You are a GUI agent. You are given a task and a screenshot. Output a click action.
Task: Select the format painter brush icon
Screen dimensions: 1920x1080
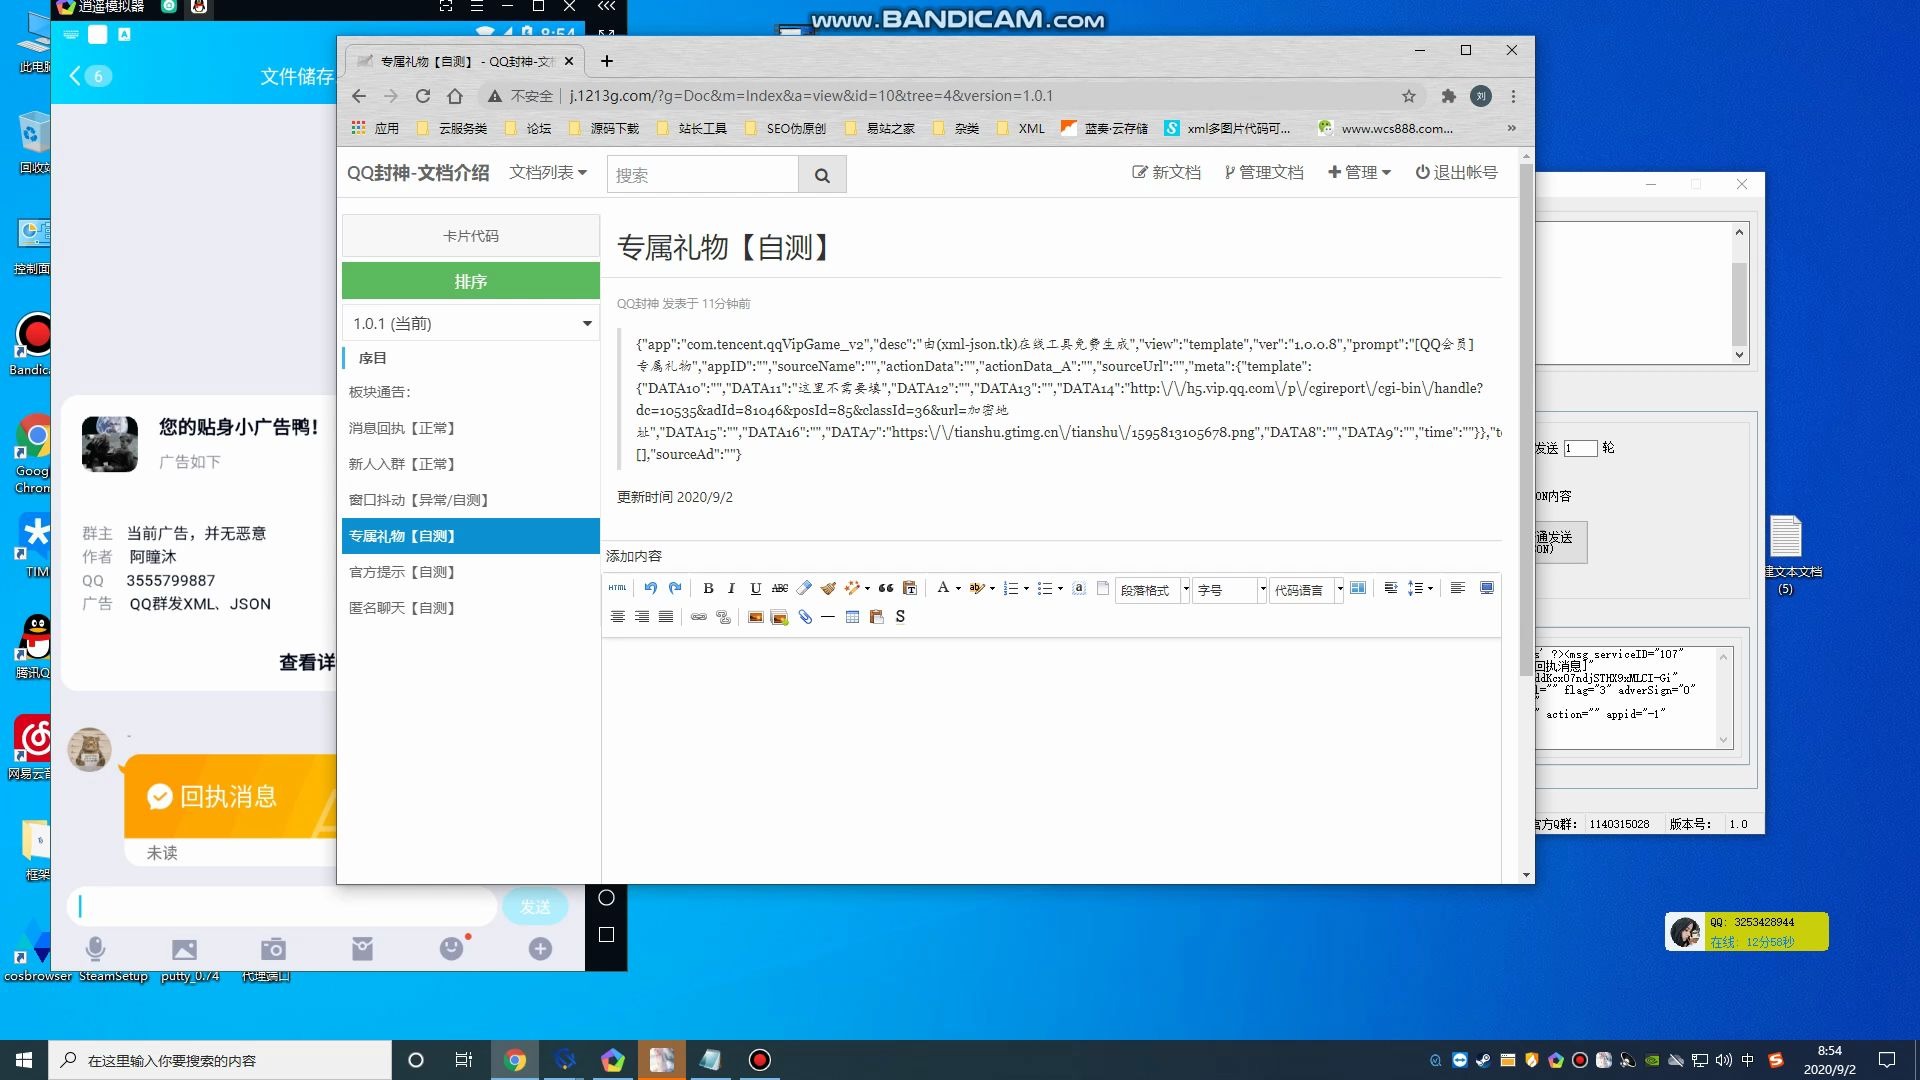point(828,588)
